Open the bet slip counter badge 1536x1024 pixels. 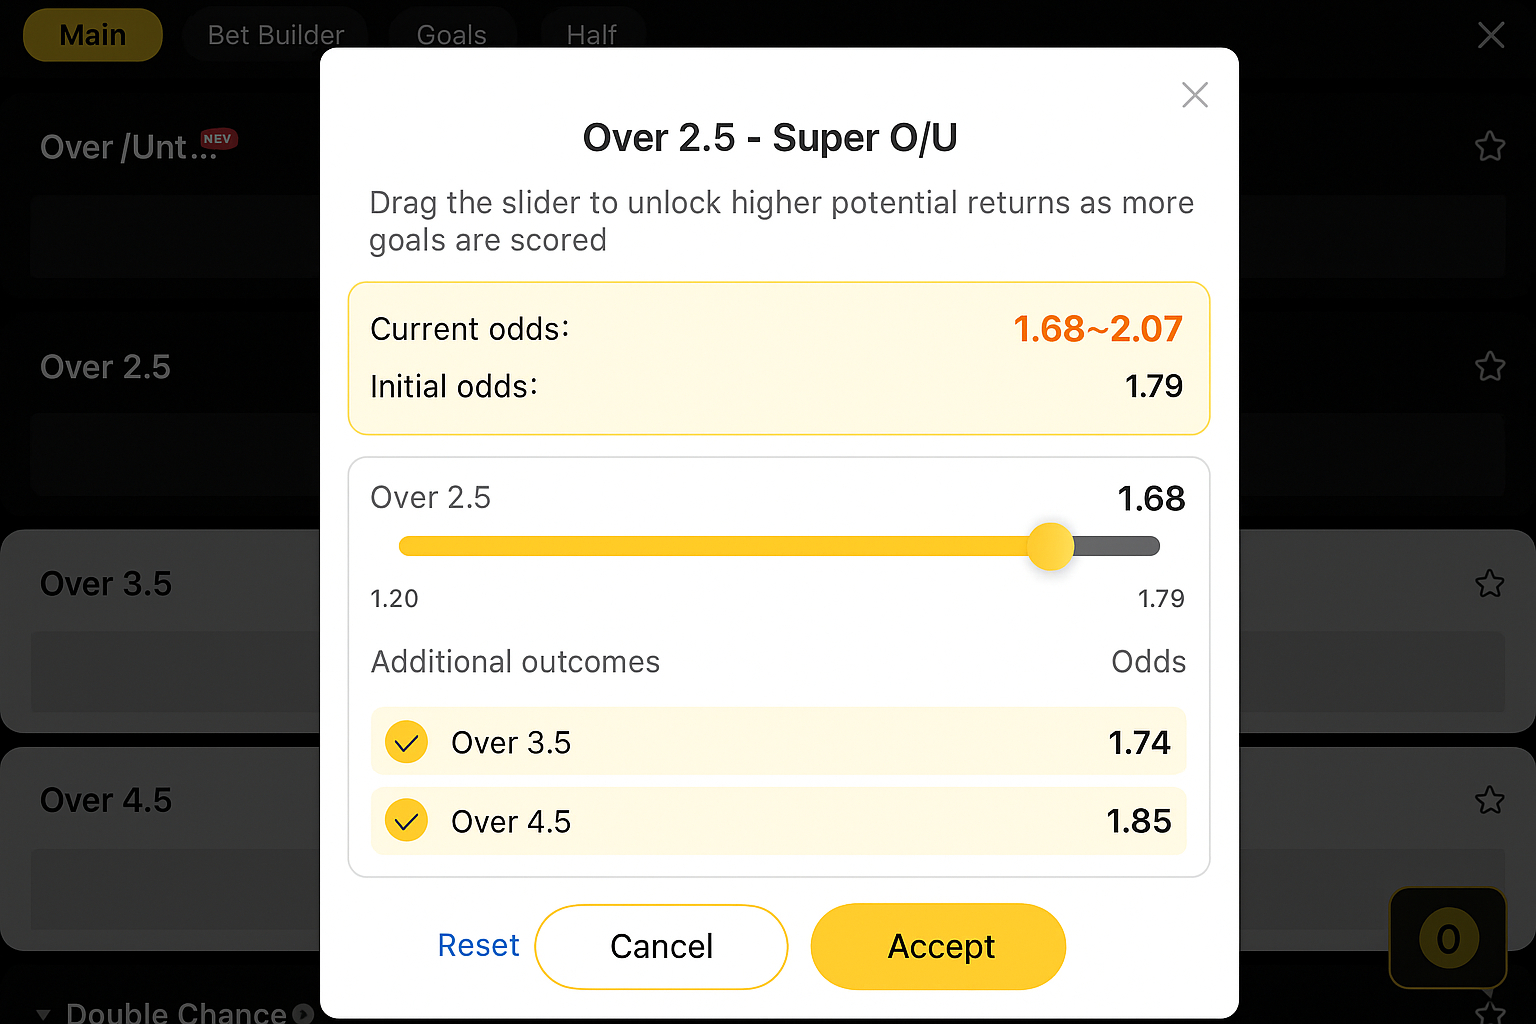1448,938
